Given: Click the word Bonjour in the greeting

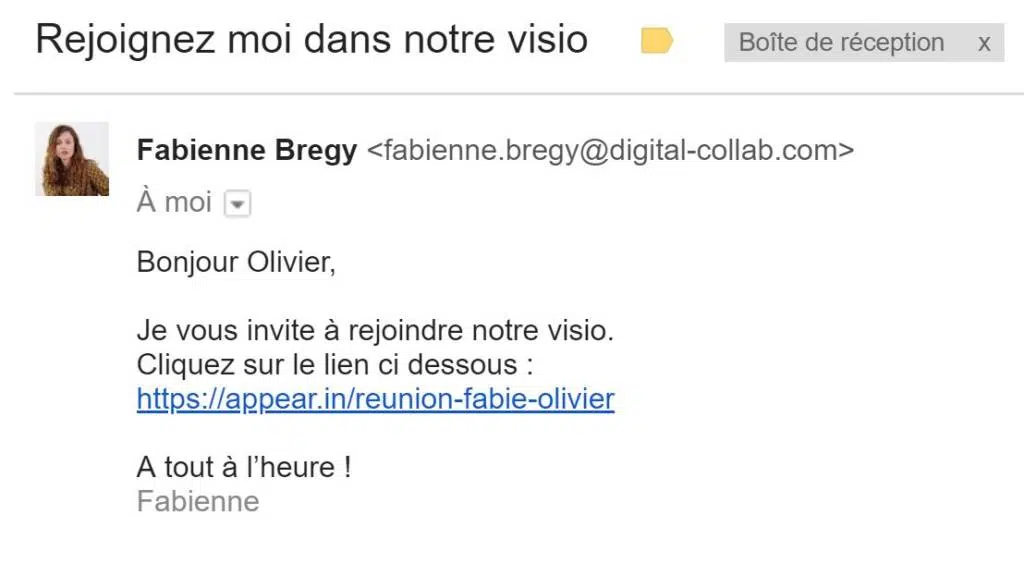Looking at the screenshot, I should click(x=187, y=263).
